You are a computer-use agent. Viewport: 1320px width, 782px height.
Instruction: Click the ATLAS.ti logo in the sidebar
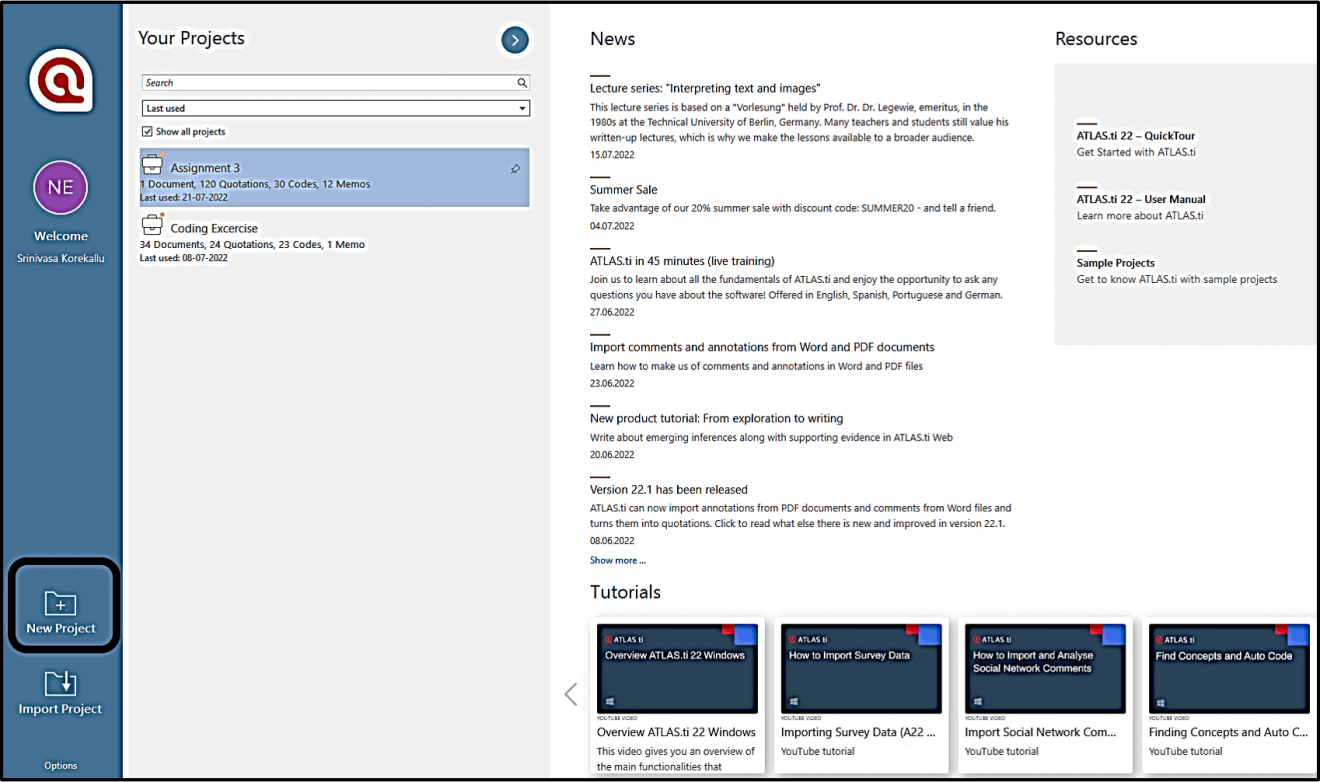tap(61, 80)
